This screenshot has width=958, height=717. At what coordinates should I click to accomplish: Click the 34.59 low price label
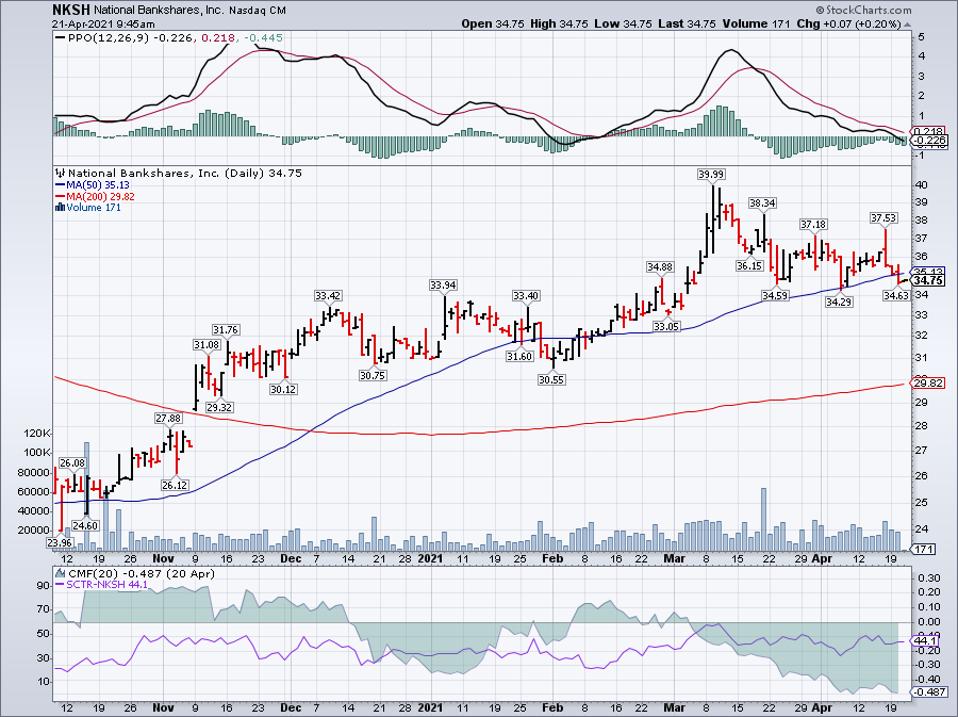click(775, 296)
